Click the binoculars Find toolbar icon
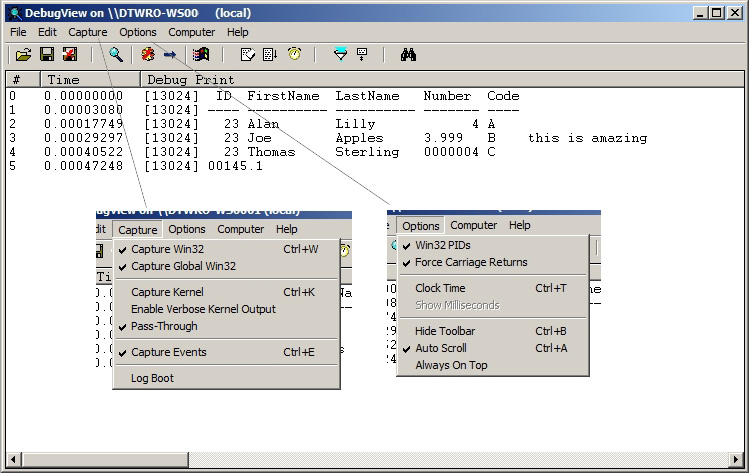Image resolution: width=749 pixels, height=473 pixels. coord(408,54)
